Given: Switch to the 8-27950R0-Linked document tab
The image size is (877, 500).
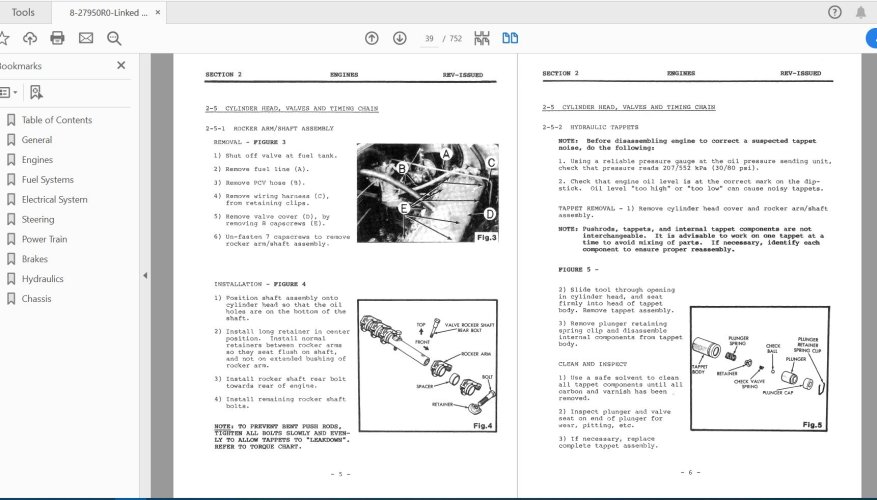Looking at the screenshot, I should [108, 12].
